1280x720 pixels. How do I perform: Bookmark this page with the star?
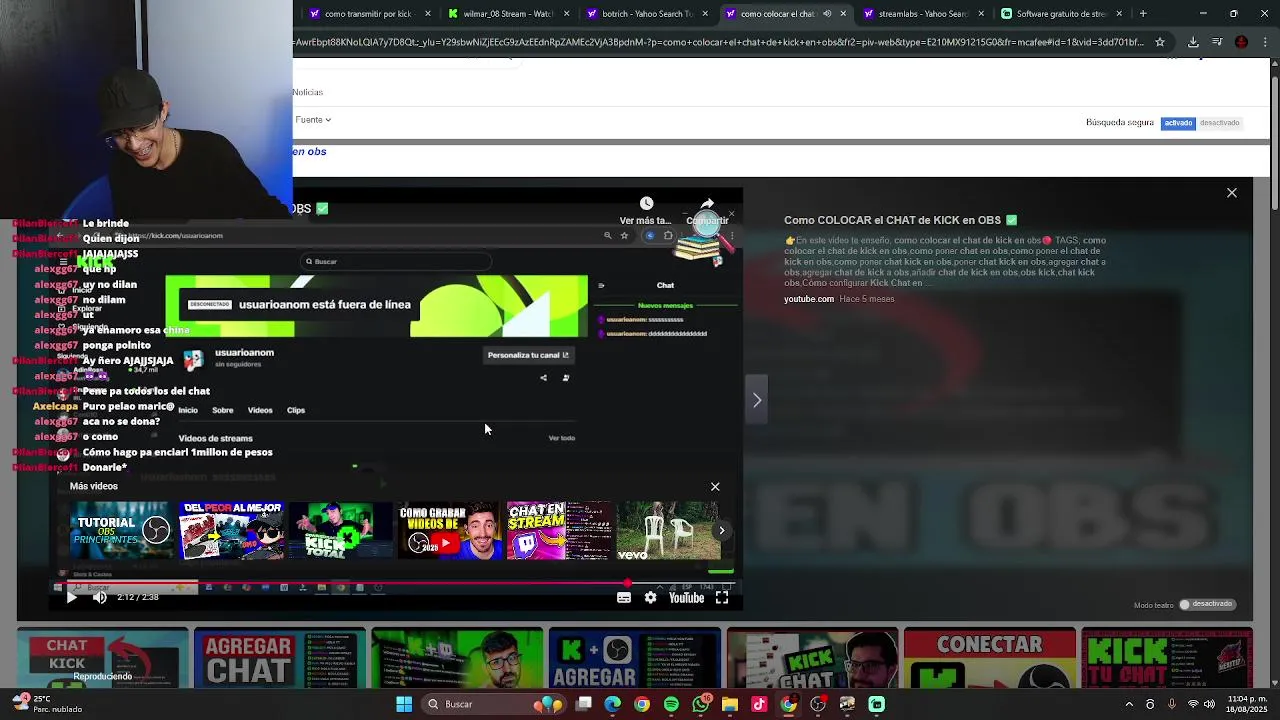click(x=1160, y=42)
